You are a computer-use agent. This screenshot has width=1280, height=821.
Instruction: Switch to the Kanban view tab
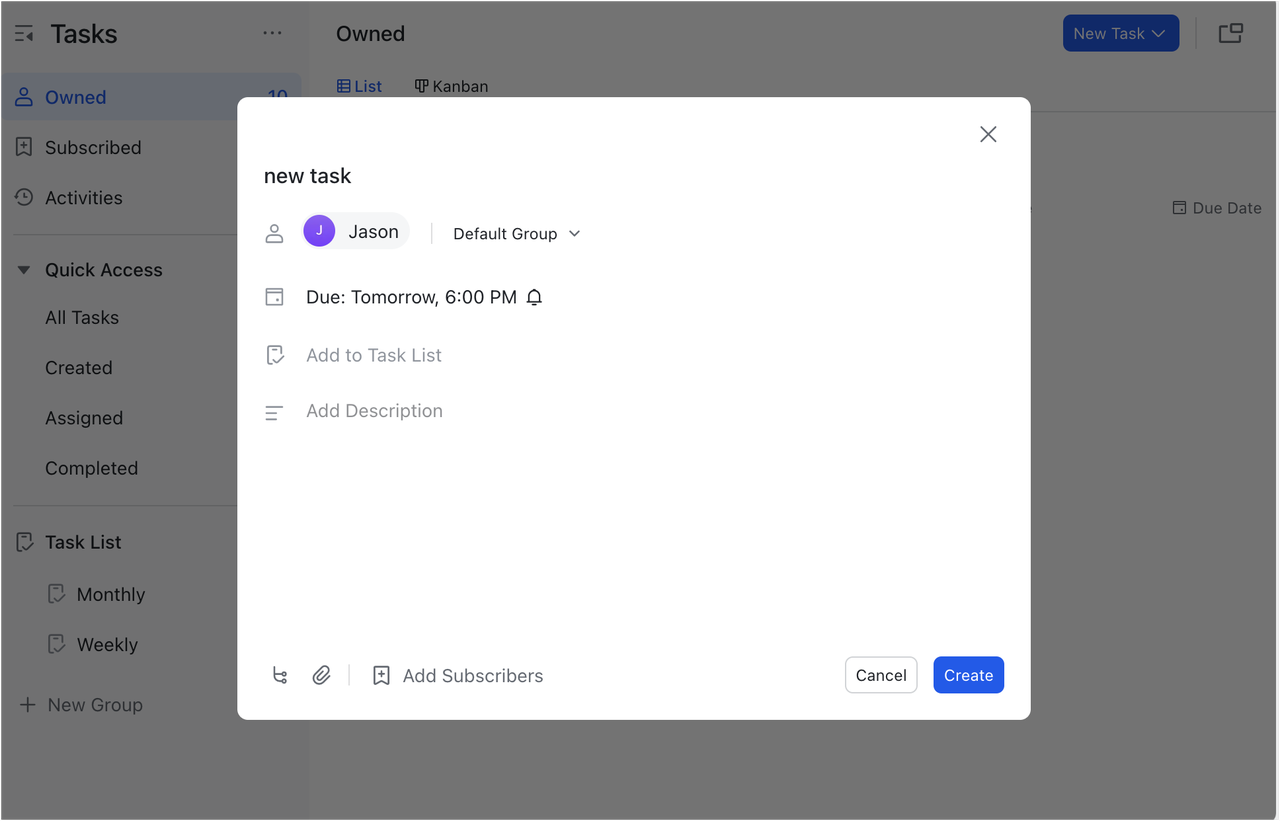[x=451, y=86]
